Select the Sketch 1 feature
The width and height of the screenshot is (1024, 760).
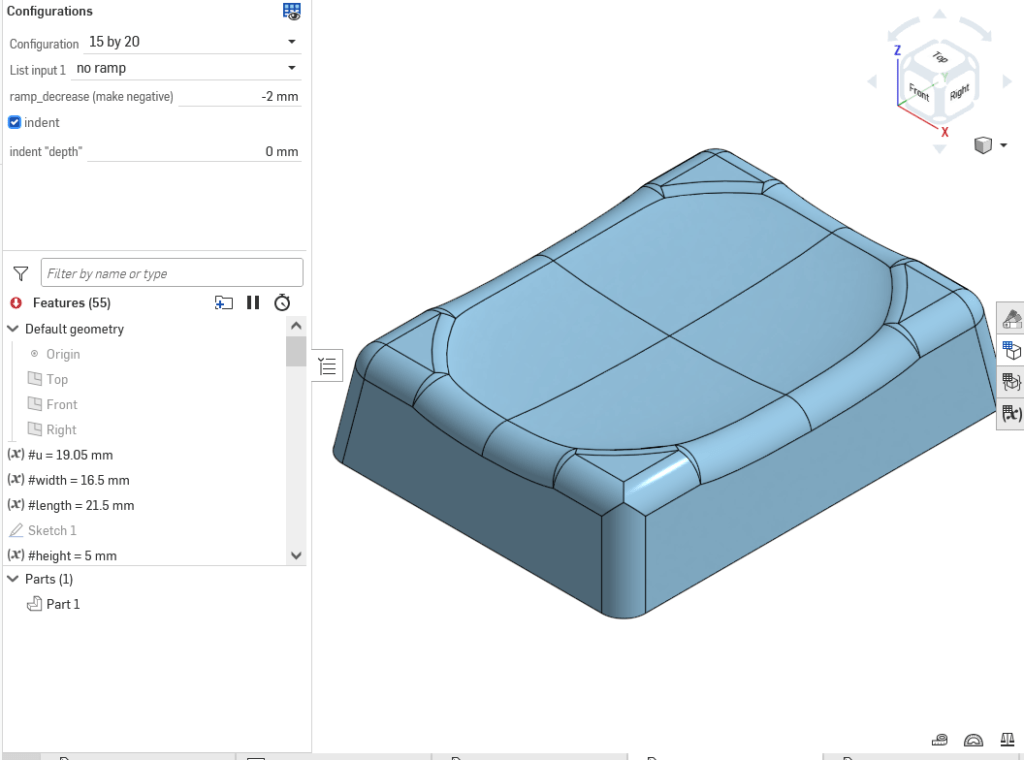52,530
